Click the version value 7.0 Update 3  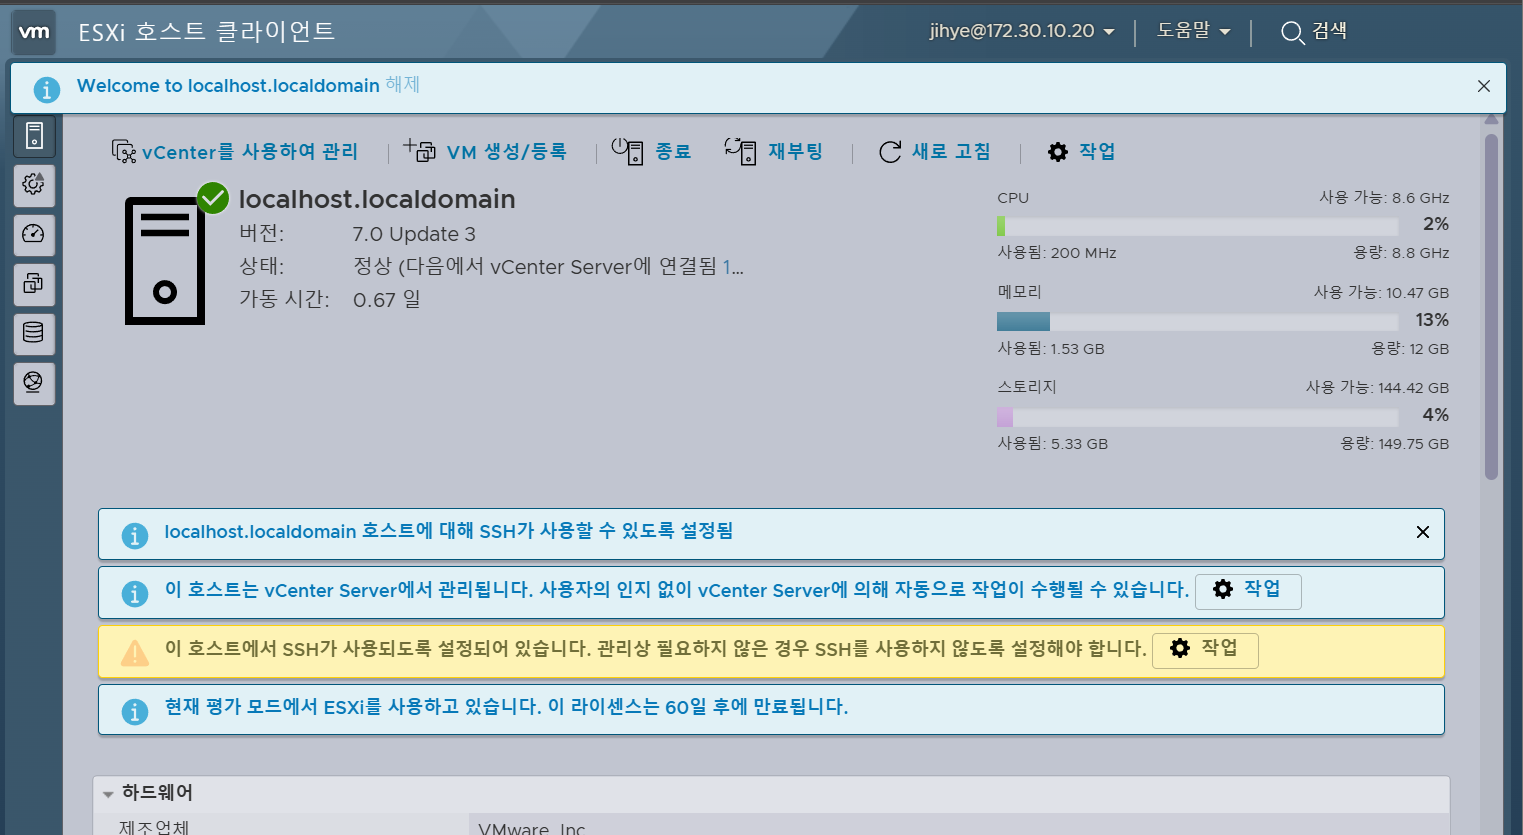tap(414, 235)
